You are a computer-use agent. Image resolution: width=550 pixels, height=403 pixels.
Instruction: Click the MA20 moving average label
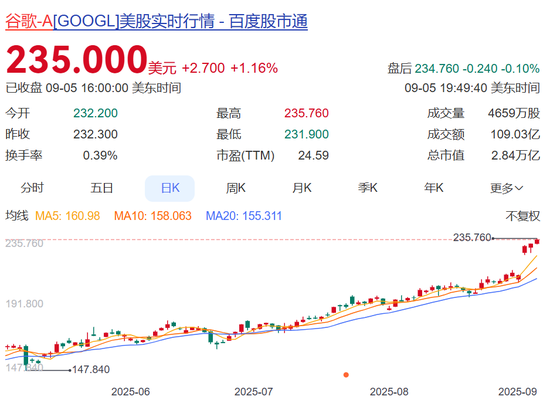tap(244, 216)
